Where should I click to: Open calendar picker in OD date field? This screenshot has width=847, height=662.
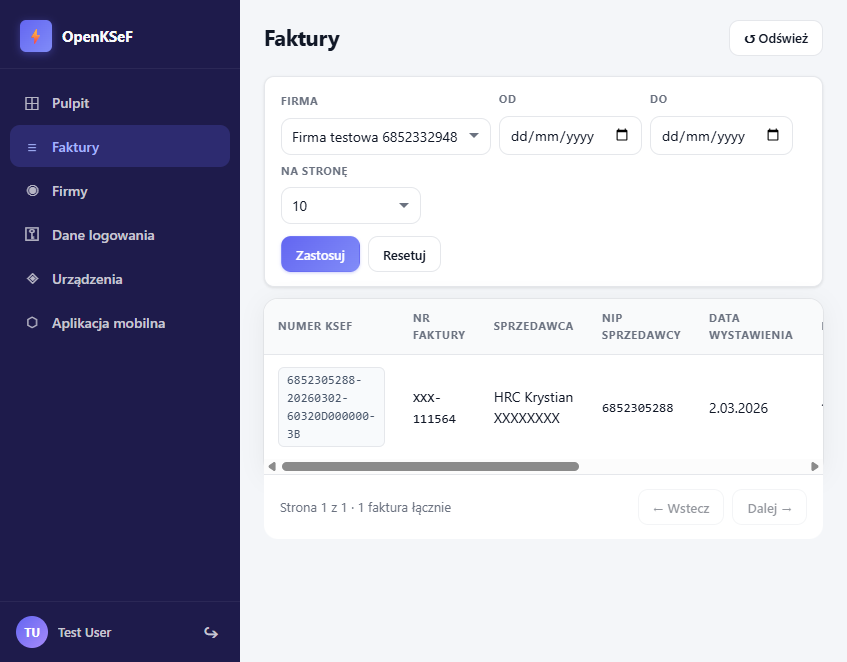pyautogui.click(x=622, y=136)
